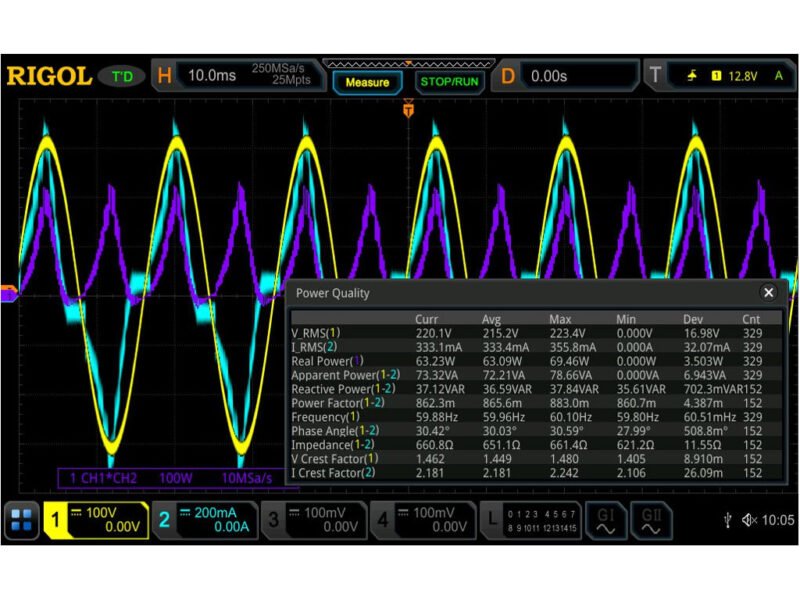Click the trigger sweep mode A indicator

(779, 76)
